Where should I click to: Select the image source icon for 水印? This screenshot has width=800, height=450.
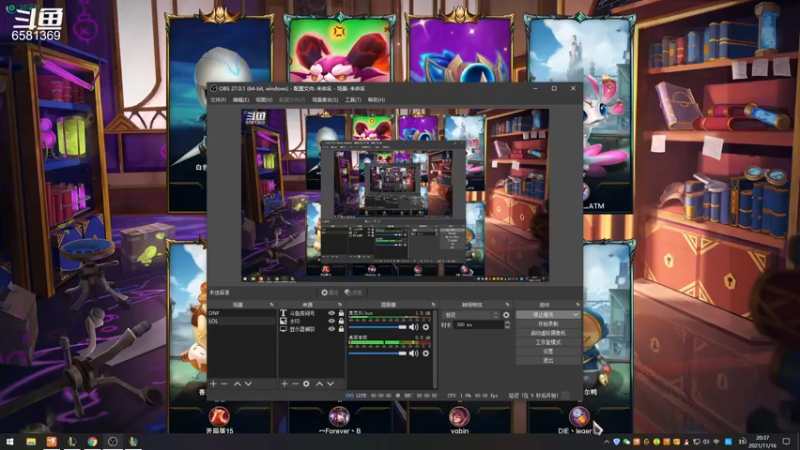283,321
